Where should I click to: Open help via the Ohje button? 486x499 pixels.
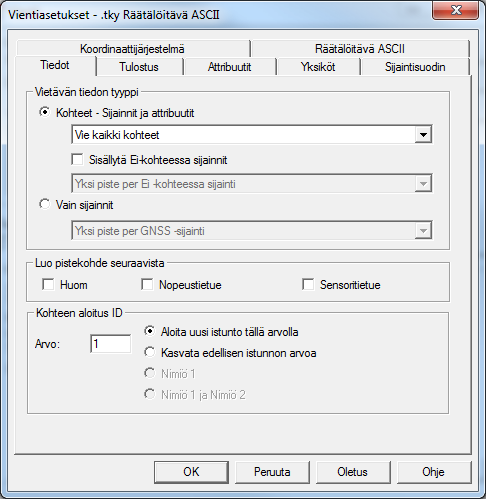[434, 472]
